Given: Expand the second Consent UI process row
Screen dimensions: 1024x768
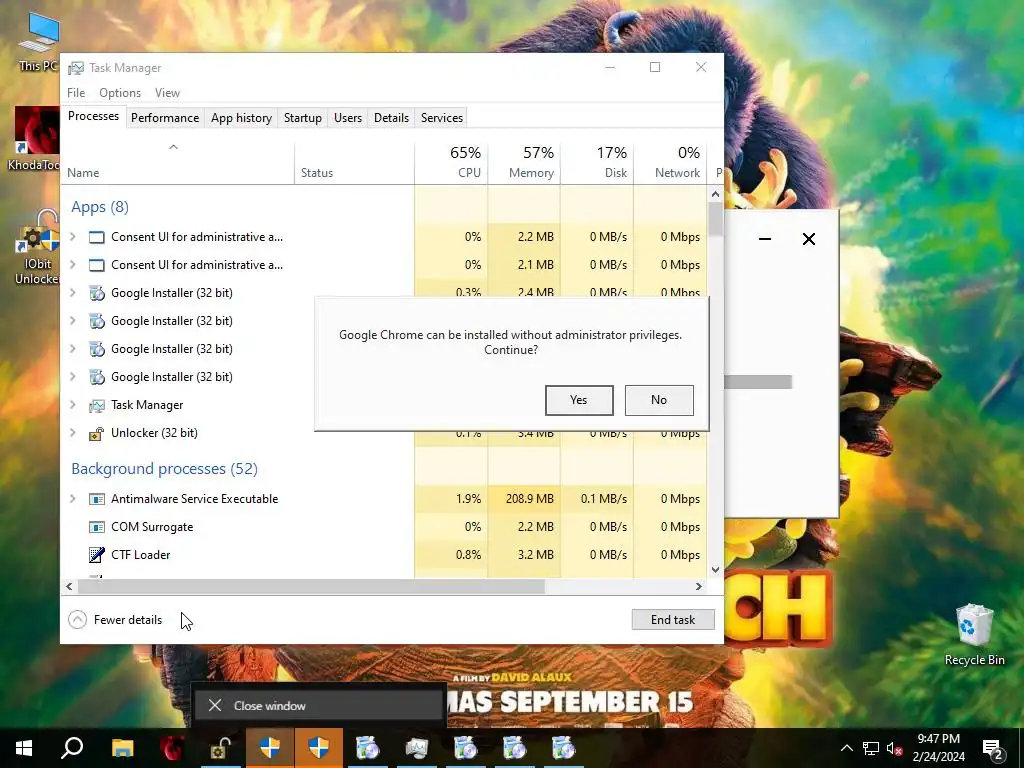Looking at the screenshot, I should (73, 265).
